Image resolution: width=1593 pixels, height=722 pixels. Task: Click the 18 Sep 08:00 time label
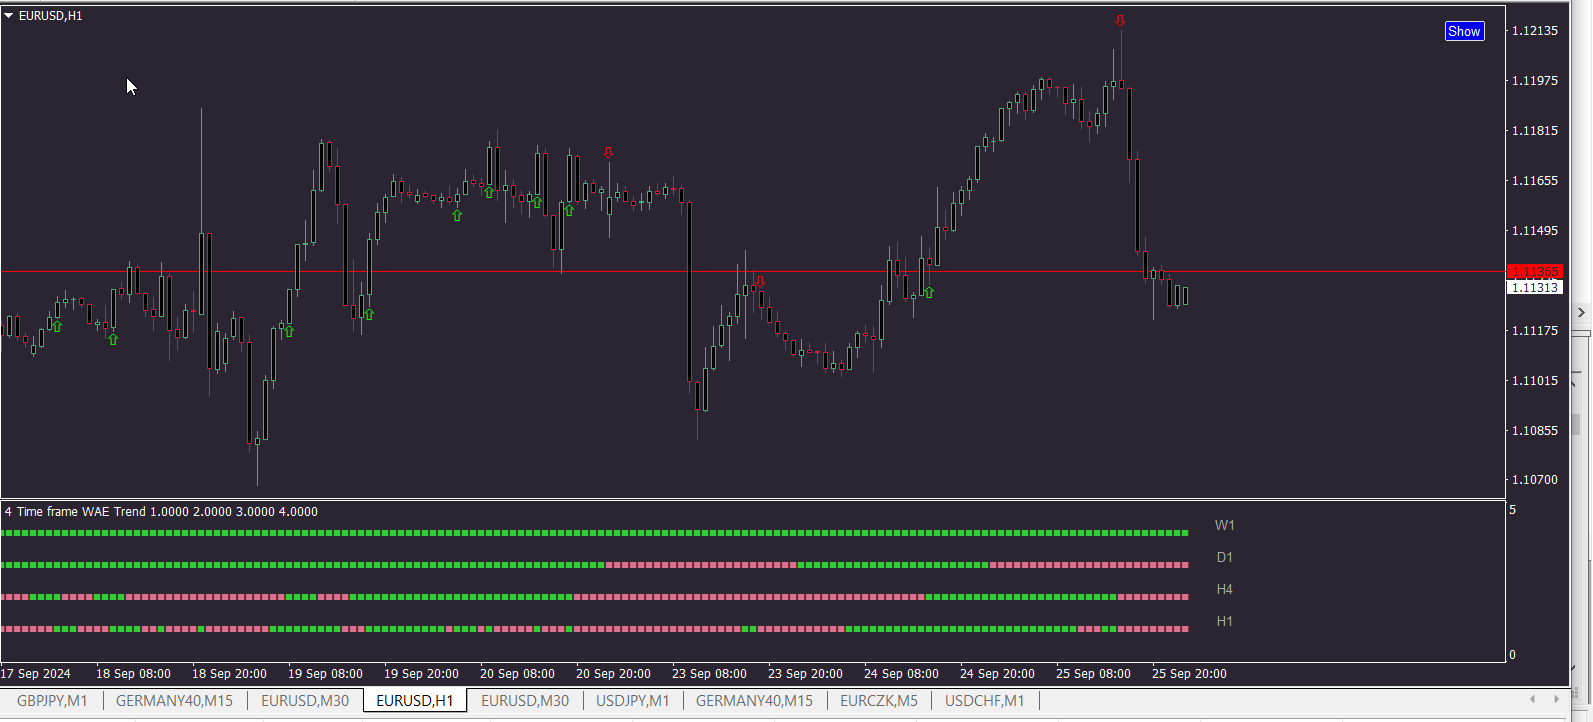coord(133,674)
